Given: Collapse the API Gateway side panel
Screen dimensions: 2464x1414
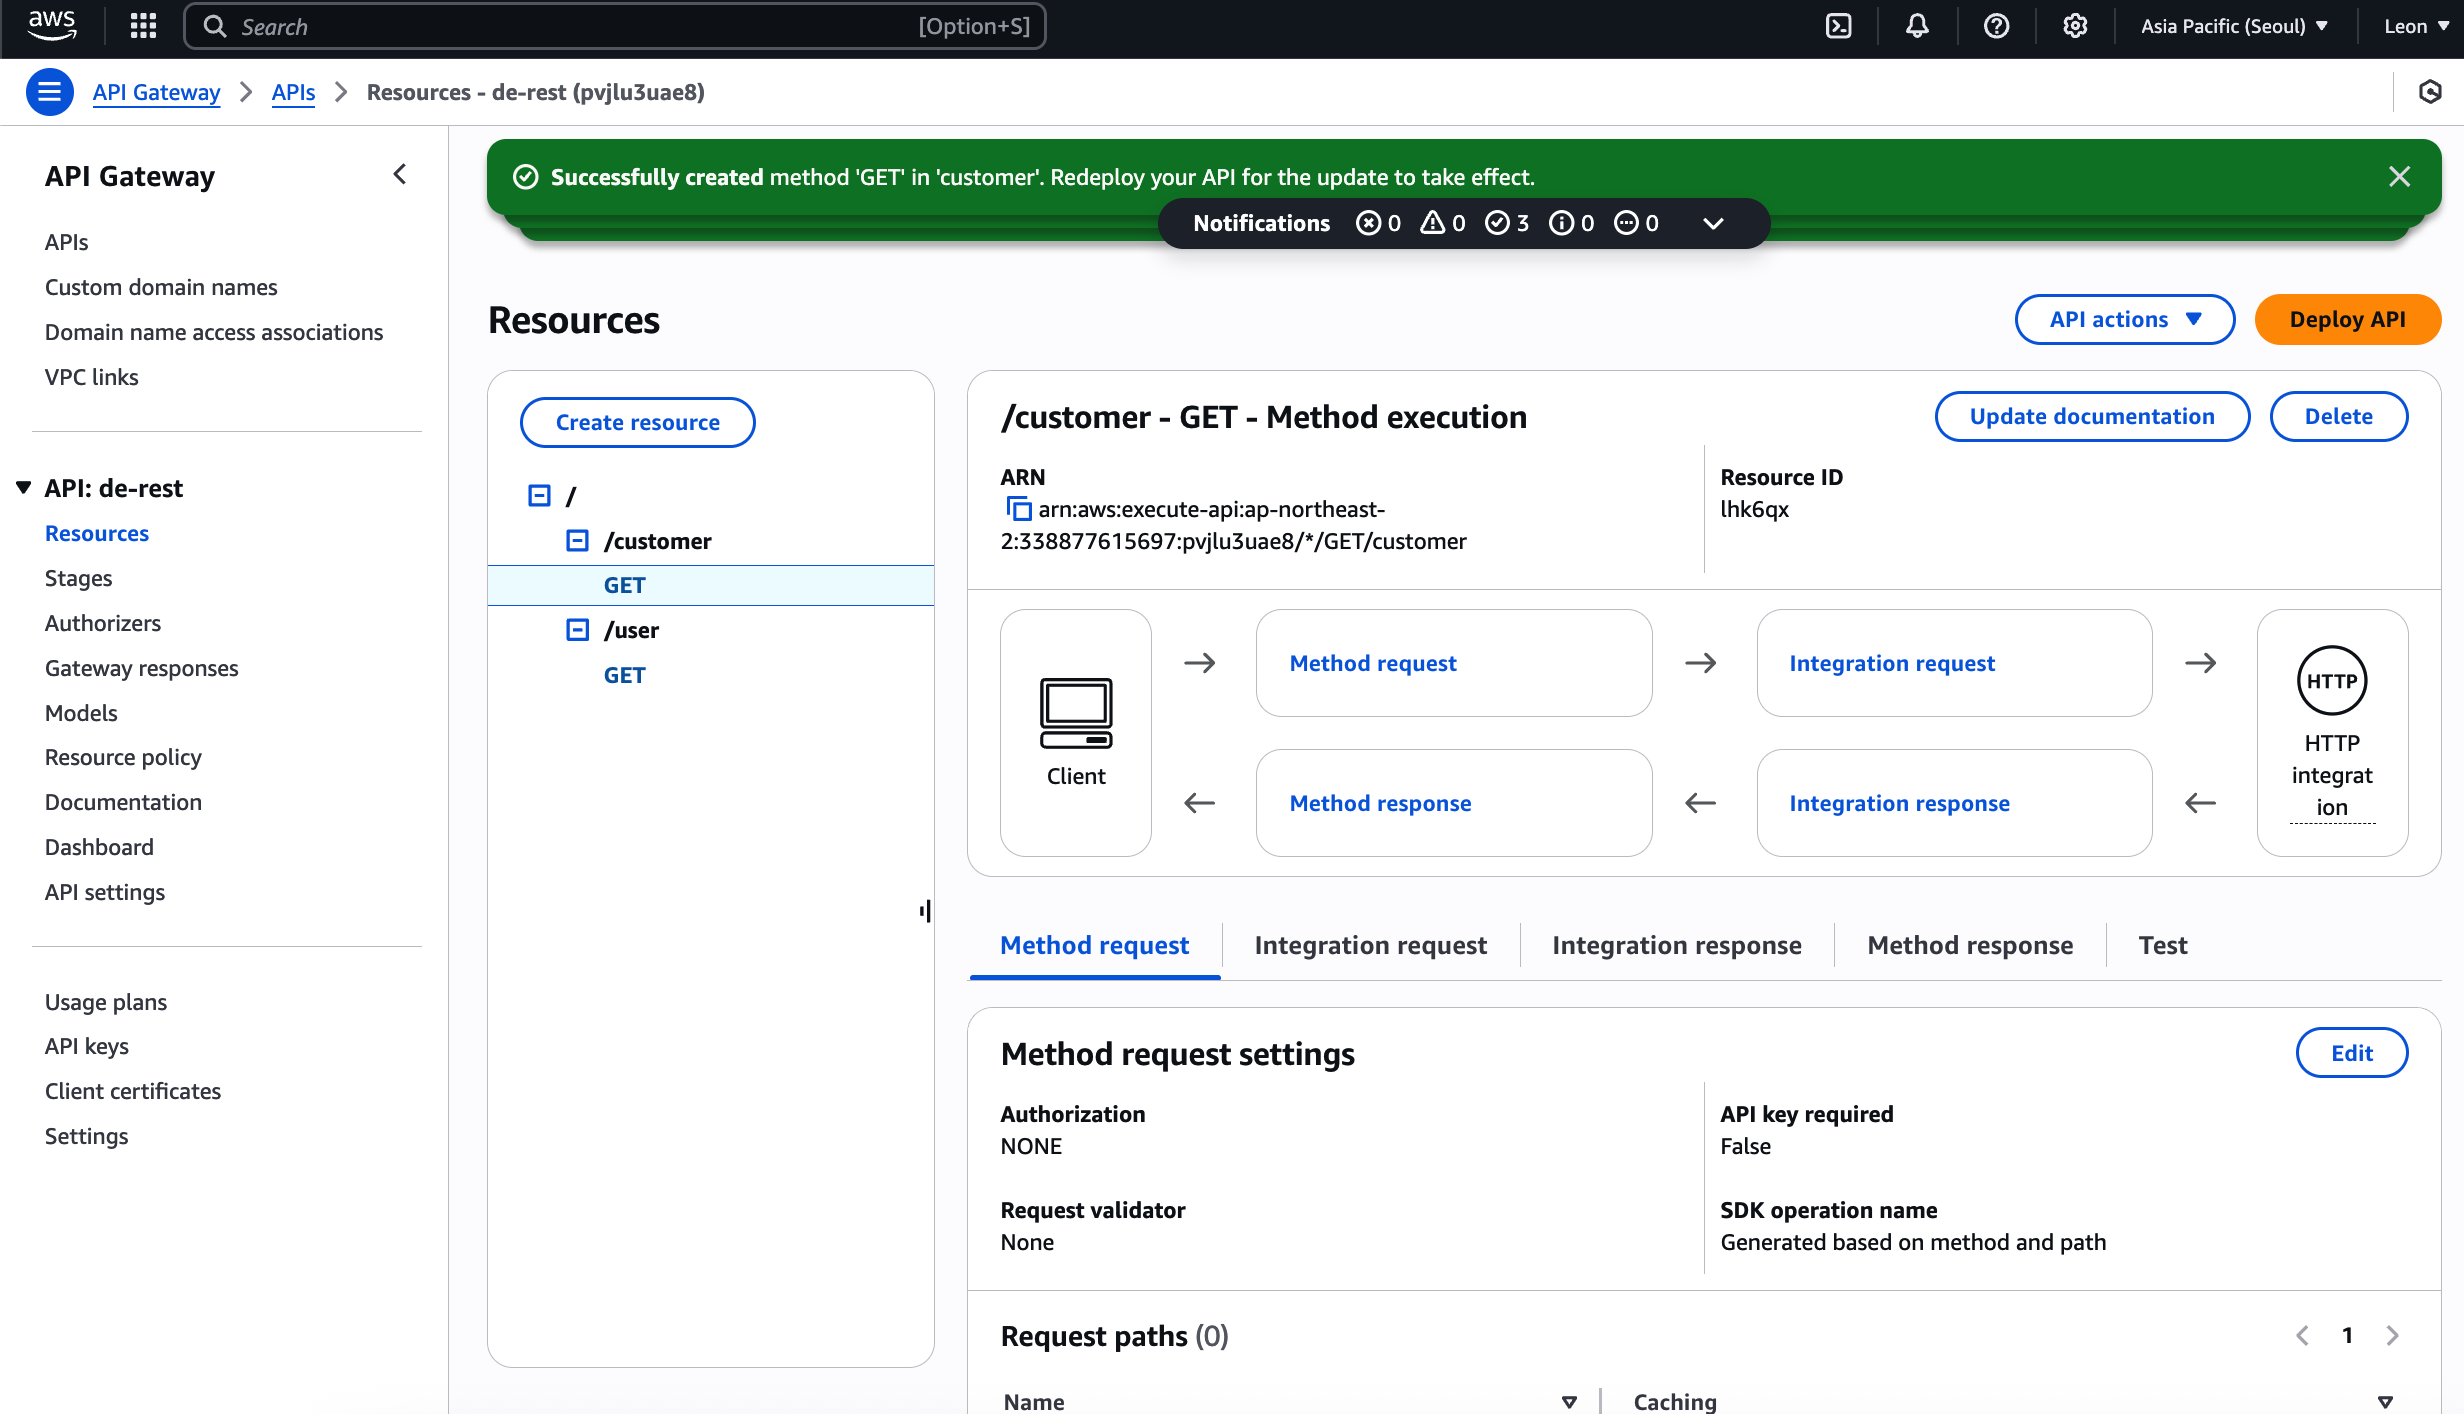Looking at the screenshot, I should (x=399, y=175).
